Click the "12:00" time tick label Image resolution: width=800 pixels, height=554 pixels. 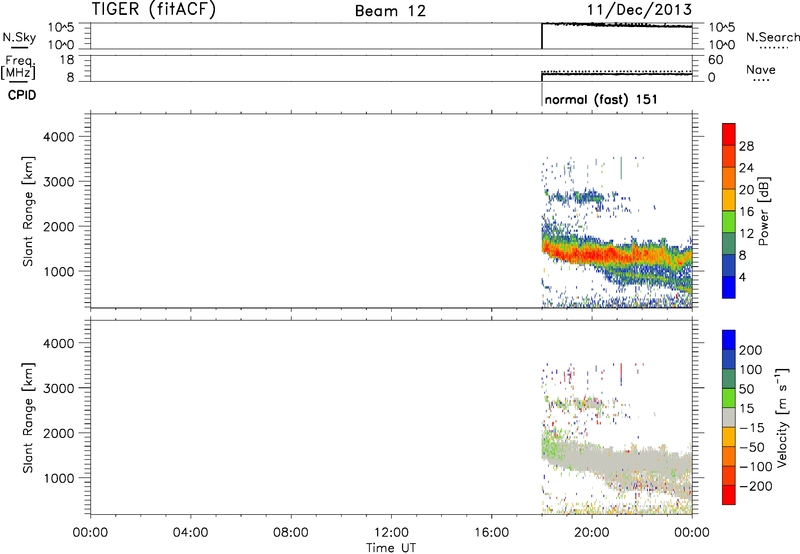click(391, 533)
